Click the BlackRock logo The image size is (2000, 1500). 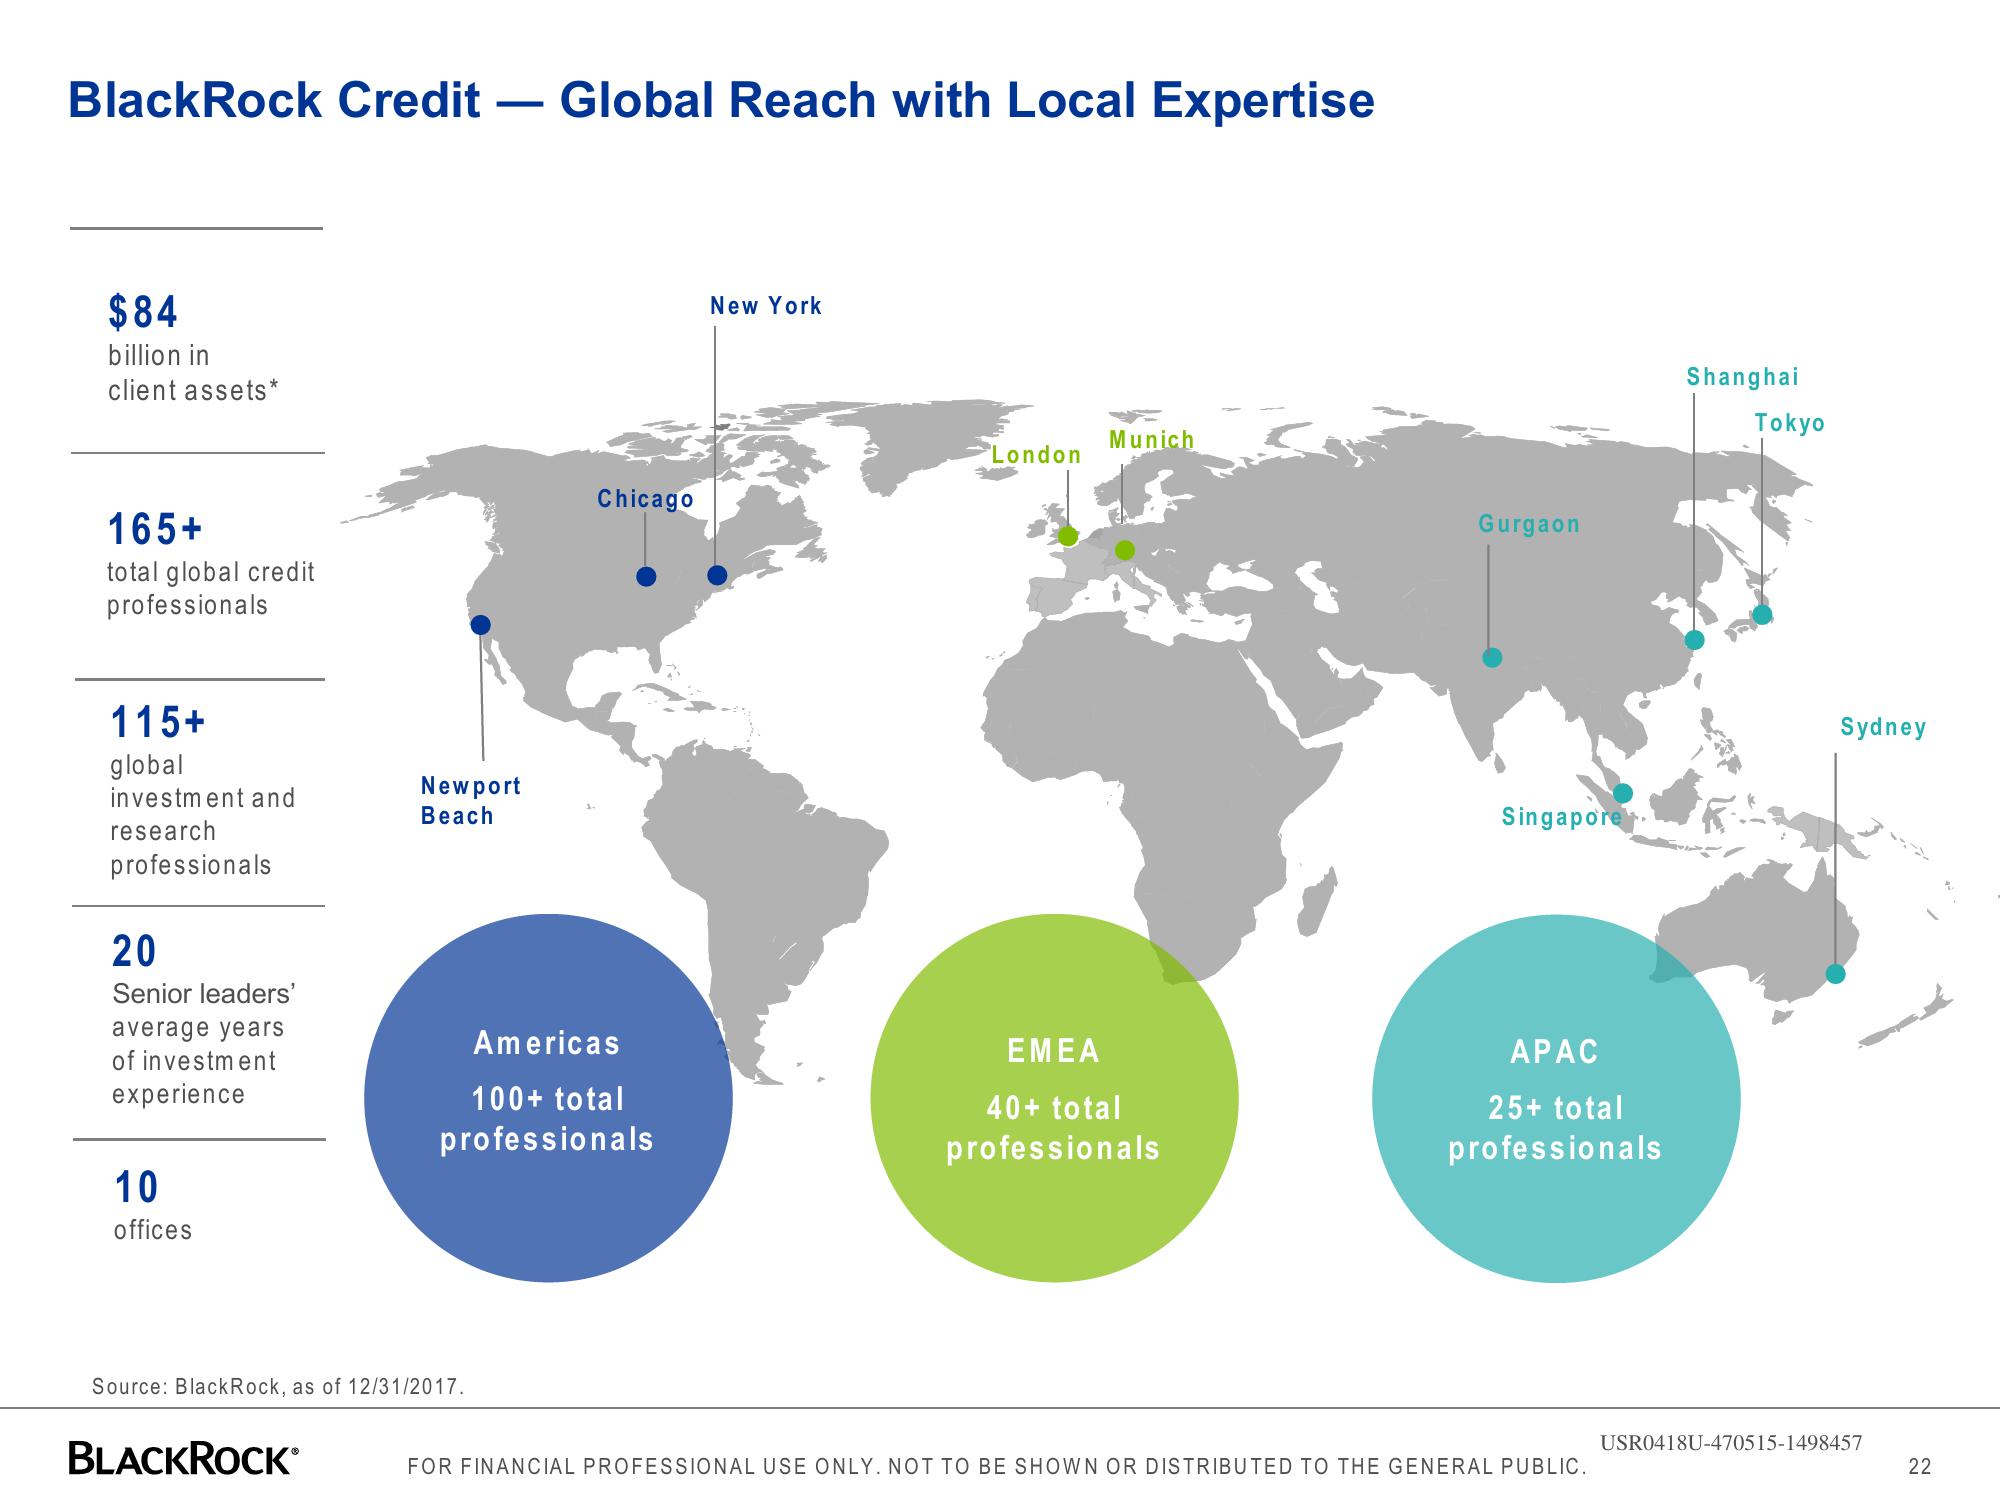[183, 1459]
